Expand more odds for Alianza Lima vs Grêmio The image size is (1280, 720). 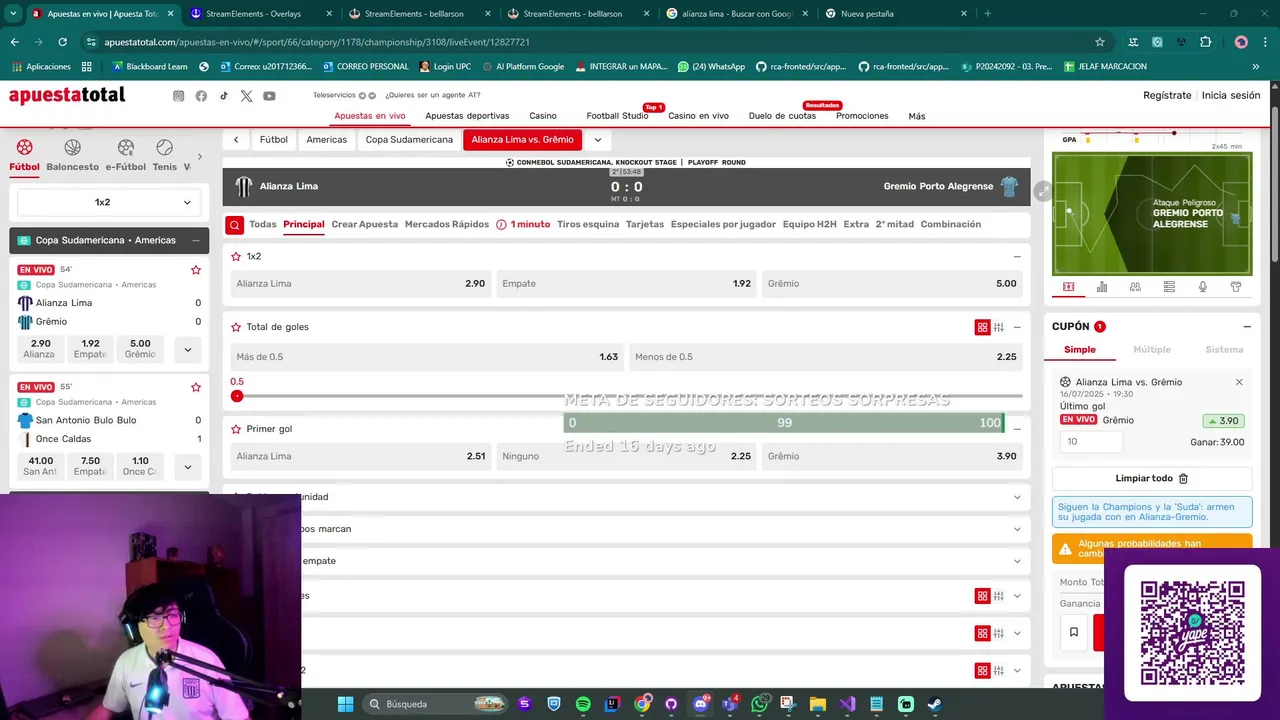pos(187,350)
